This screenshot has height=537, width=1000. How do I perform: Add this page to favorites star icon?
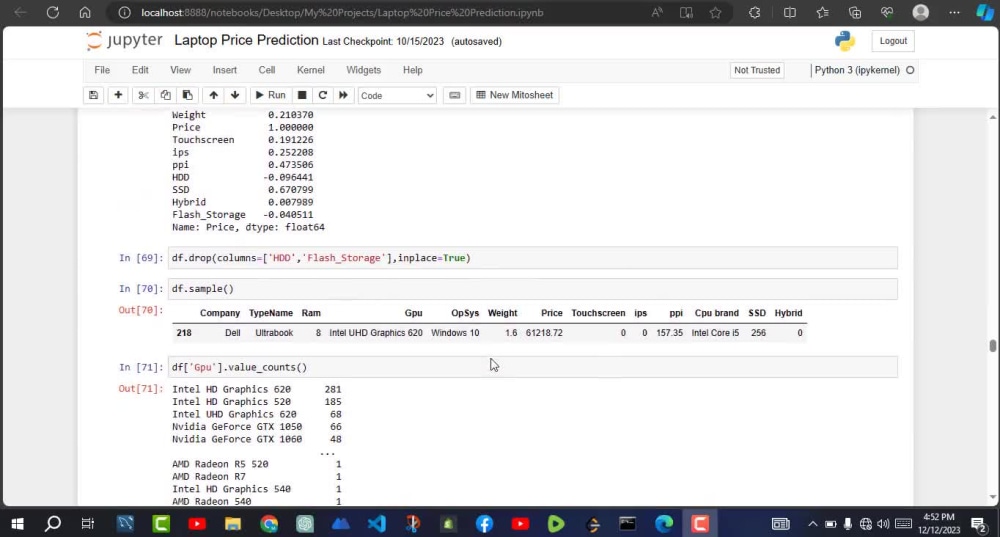click(x=716, y=12)
